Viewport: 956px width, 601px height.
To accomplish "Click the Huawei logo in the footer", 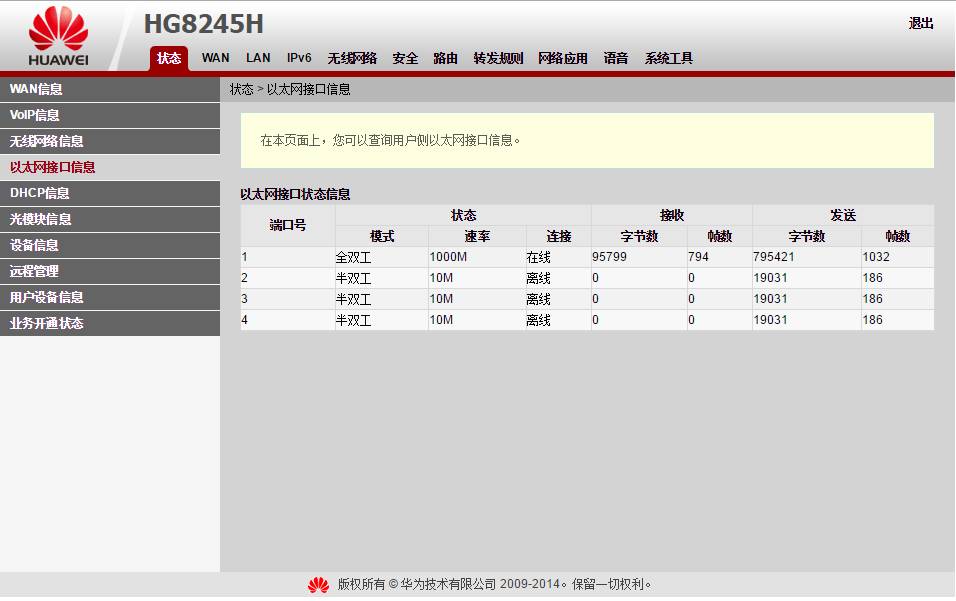I will pyautogui.click(x=317, y=584).
